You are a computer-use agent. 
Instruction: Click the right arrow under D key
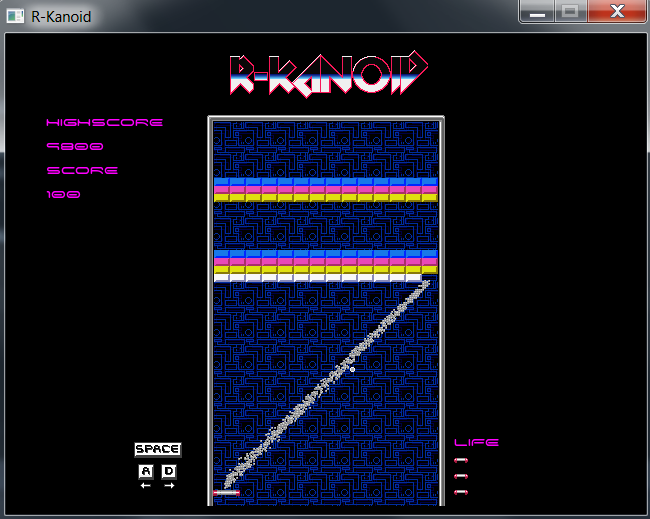coord(169,486)
